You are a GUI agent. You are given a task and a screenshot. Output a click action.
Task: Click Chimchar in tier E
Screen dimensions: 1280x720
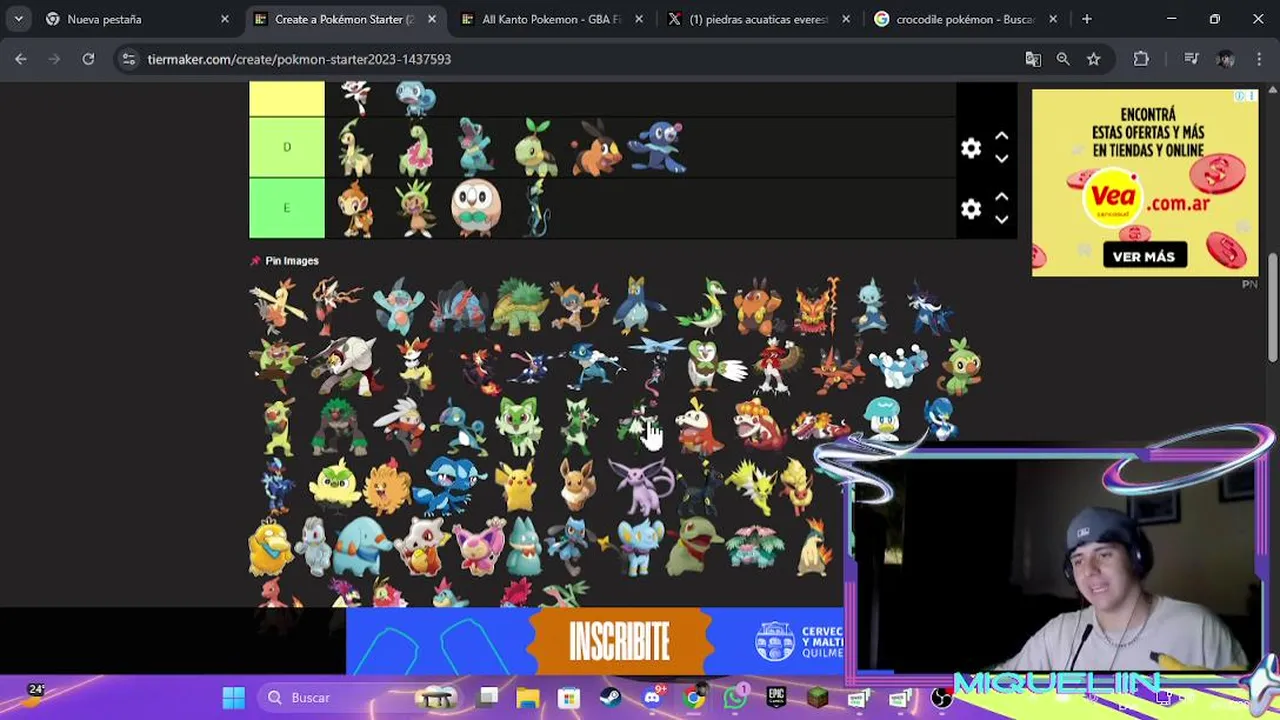point(355,208)
